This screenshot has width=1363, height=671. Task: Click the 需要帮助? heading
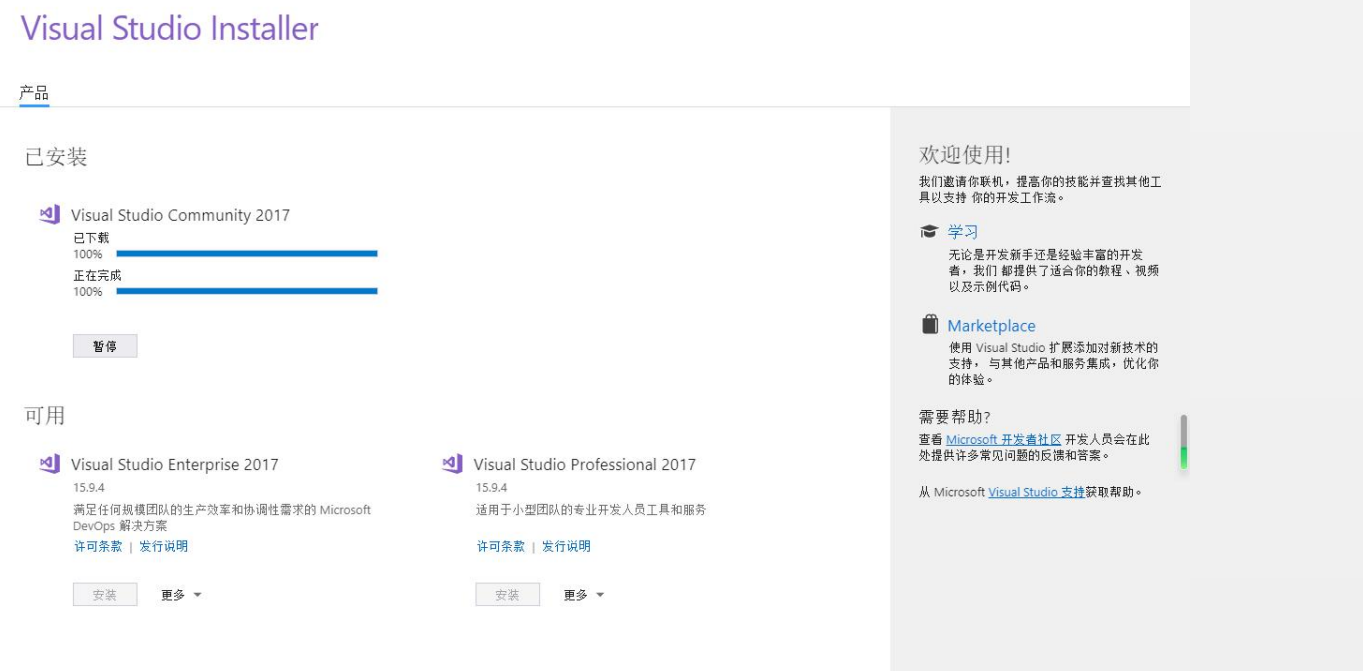[x=955, y=416]
